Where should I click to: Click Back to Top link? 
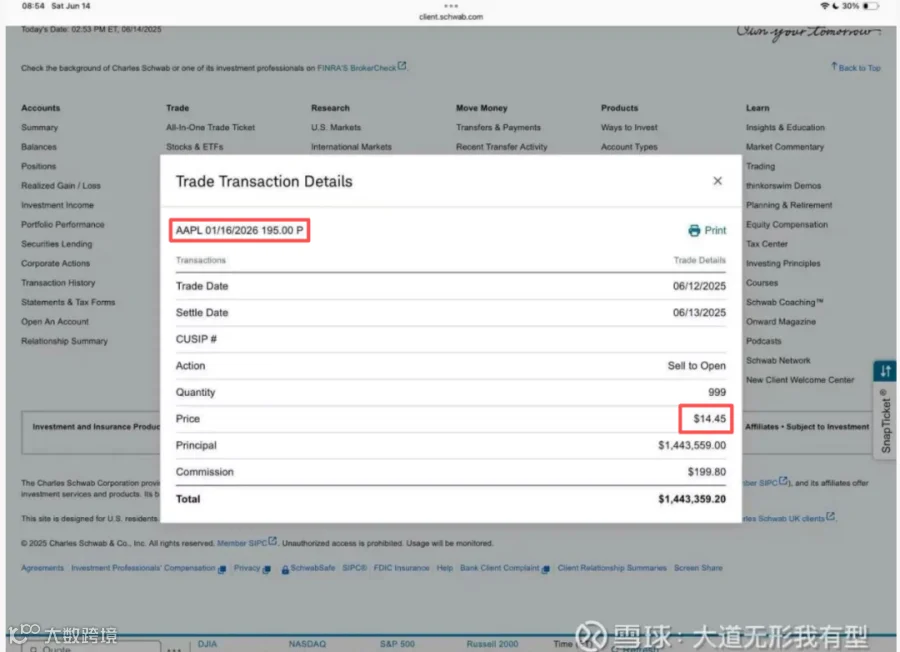(x=856, y=68)
